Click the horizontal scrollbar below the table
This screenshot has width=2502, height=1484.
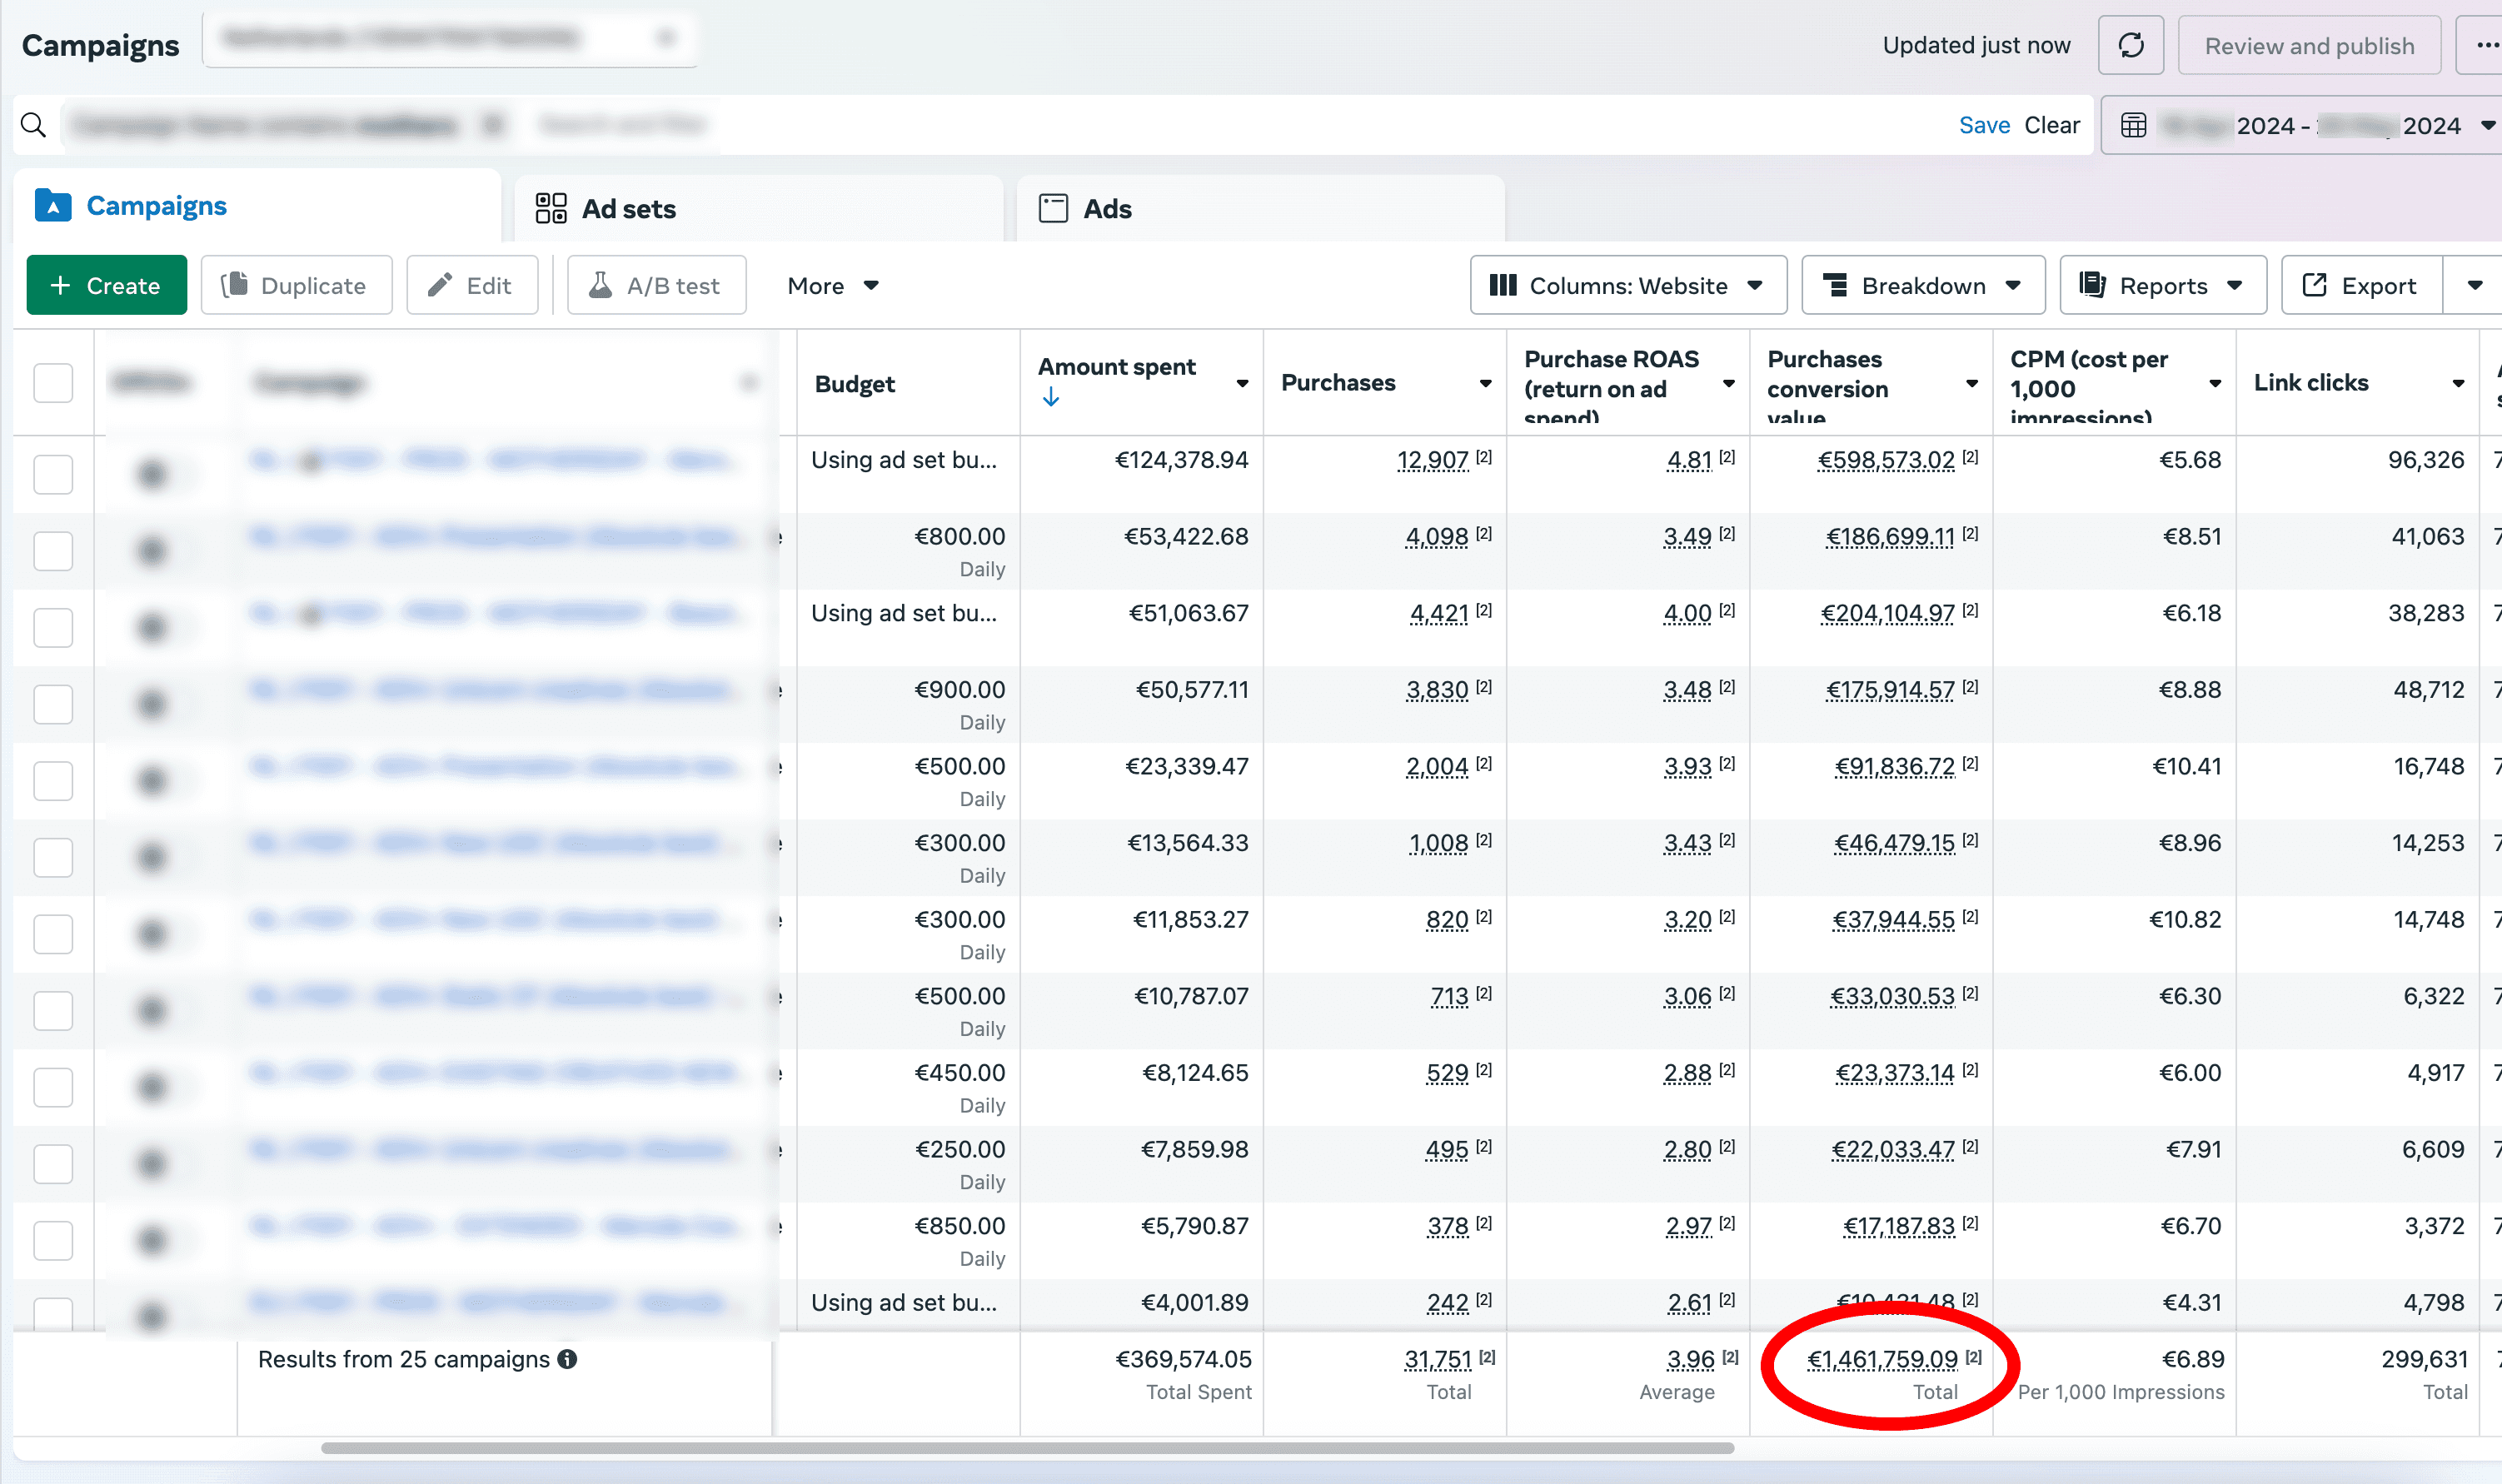click(x=1027, y=1448)
